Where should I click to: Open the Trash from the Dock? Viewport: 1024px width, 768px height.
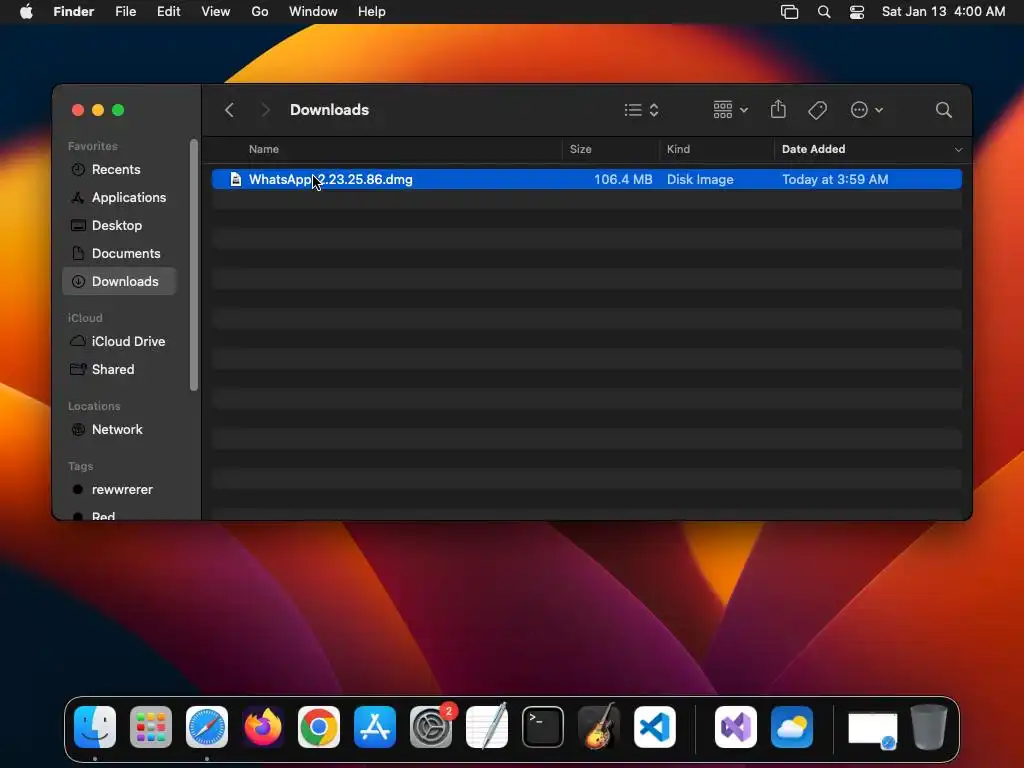point(929,727)
